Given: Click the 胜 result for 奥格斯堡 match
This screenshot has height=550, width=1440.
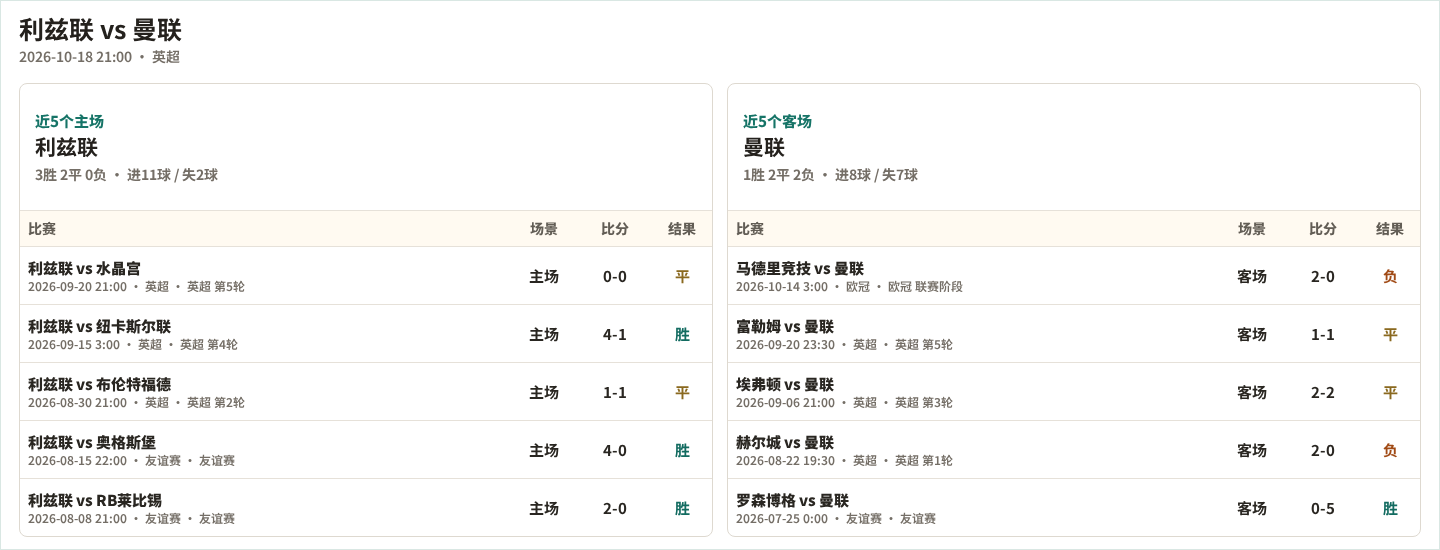Looking at the screenshot, I should tap(682, 450).
